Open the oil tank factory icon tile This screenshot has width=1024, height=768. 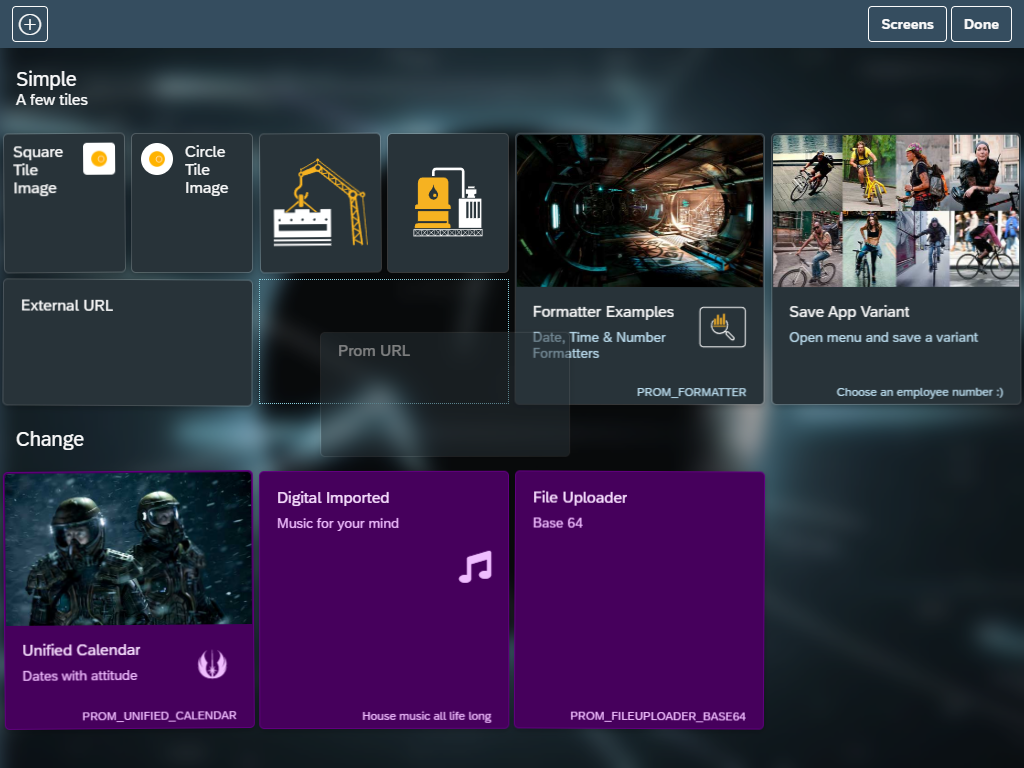448,203
